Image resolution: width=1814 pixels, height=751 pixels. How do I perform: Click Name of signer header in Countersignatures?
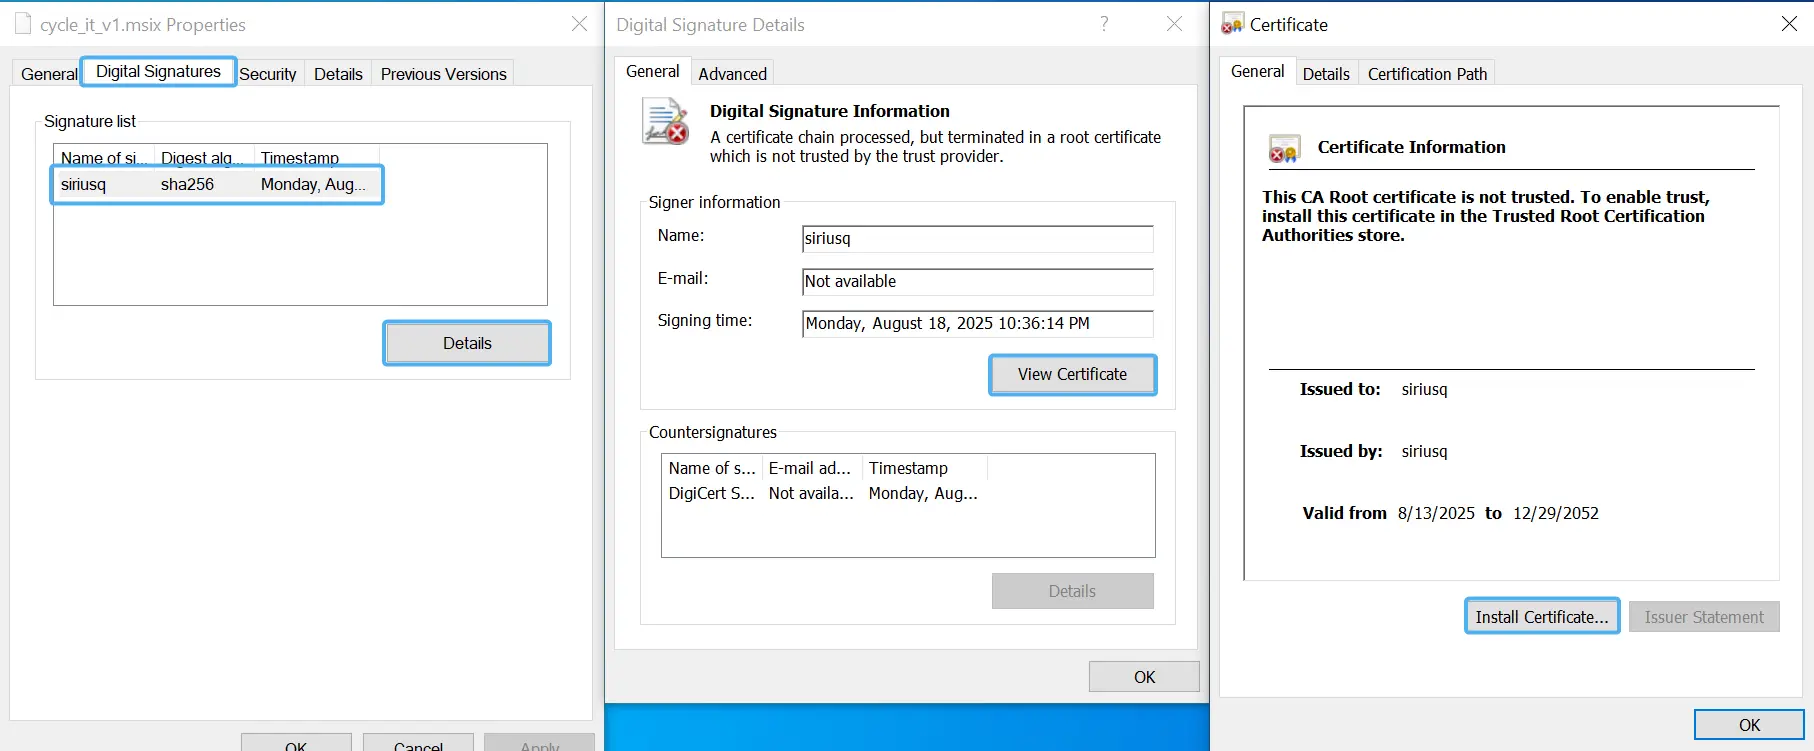coord(712,468)
